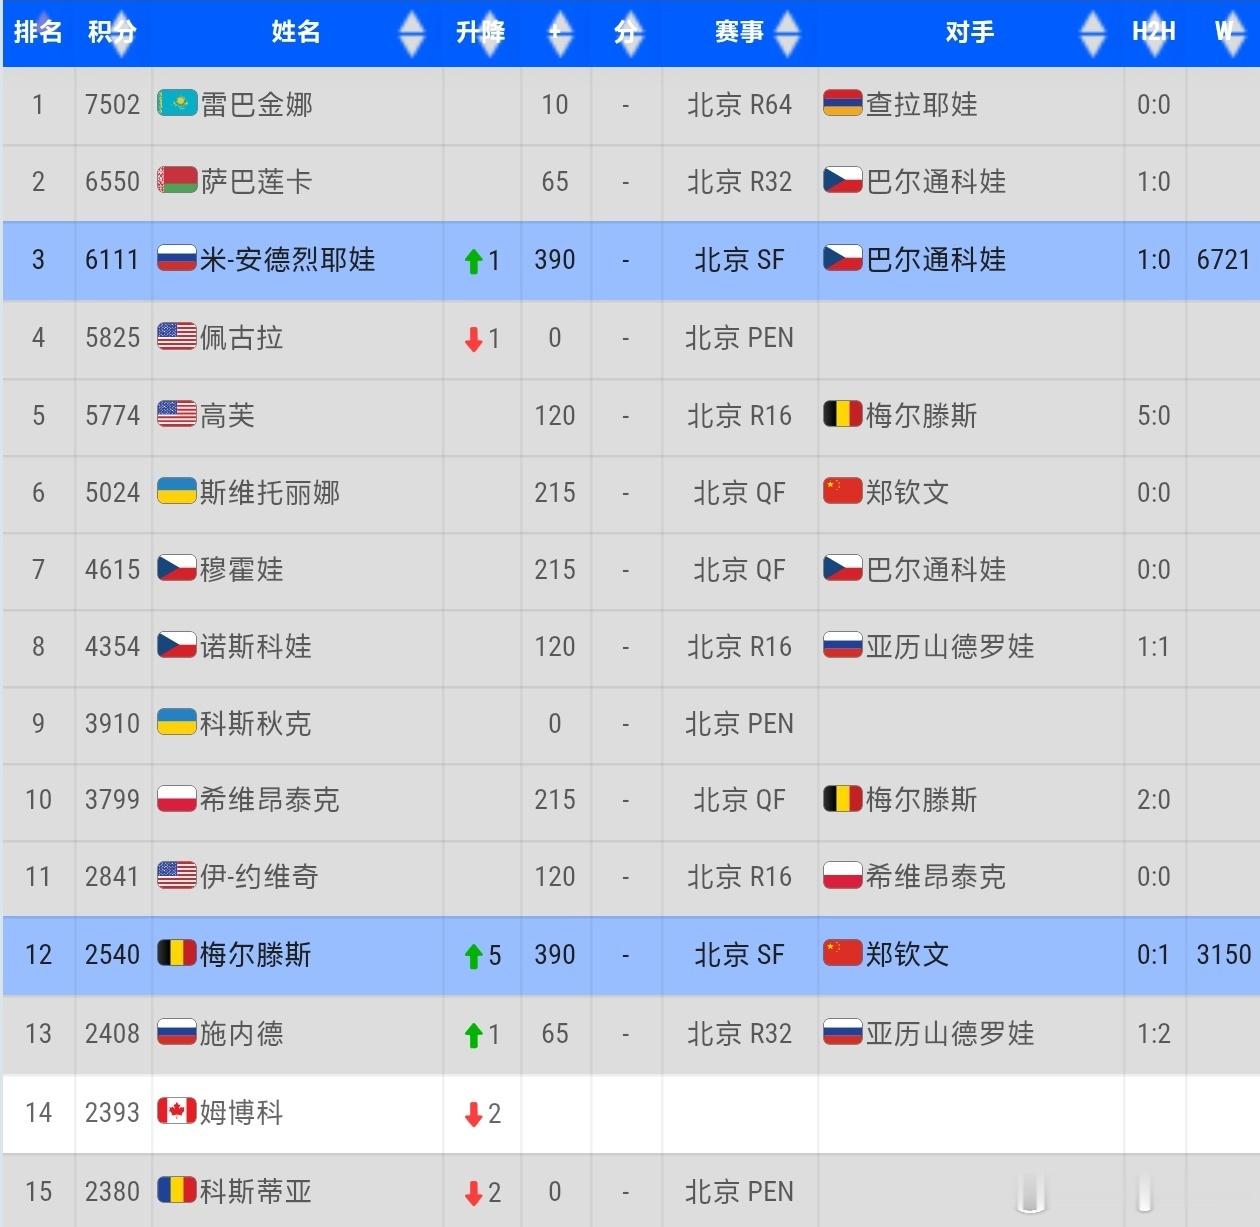
Task: Tap the Canadian flag beside 姆博科
Action: [x=177, y=1111]
